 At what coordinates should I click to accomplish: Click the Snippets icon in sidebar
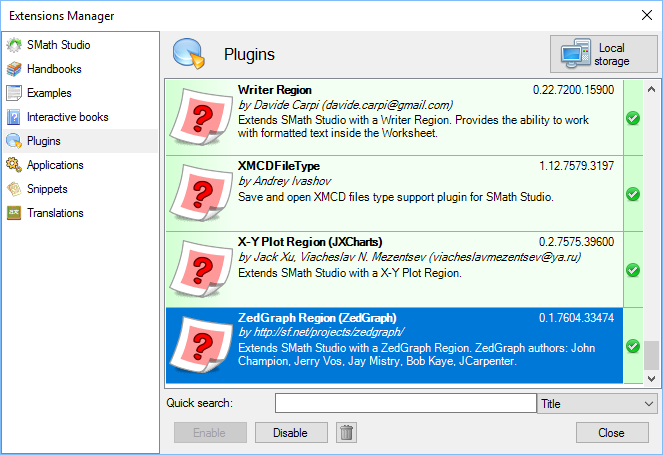[14, 189]
